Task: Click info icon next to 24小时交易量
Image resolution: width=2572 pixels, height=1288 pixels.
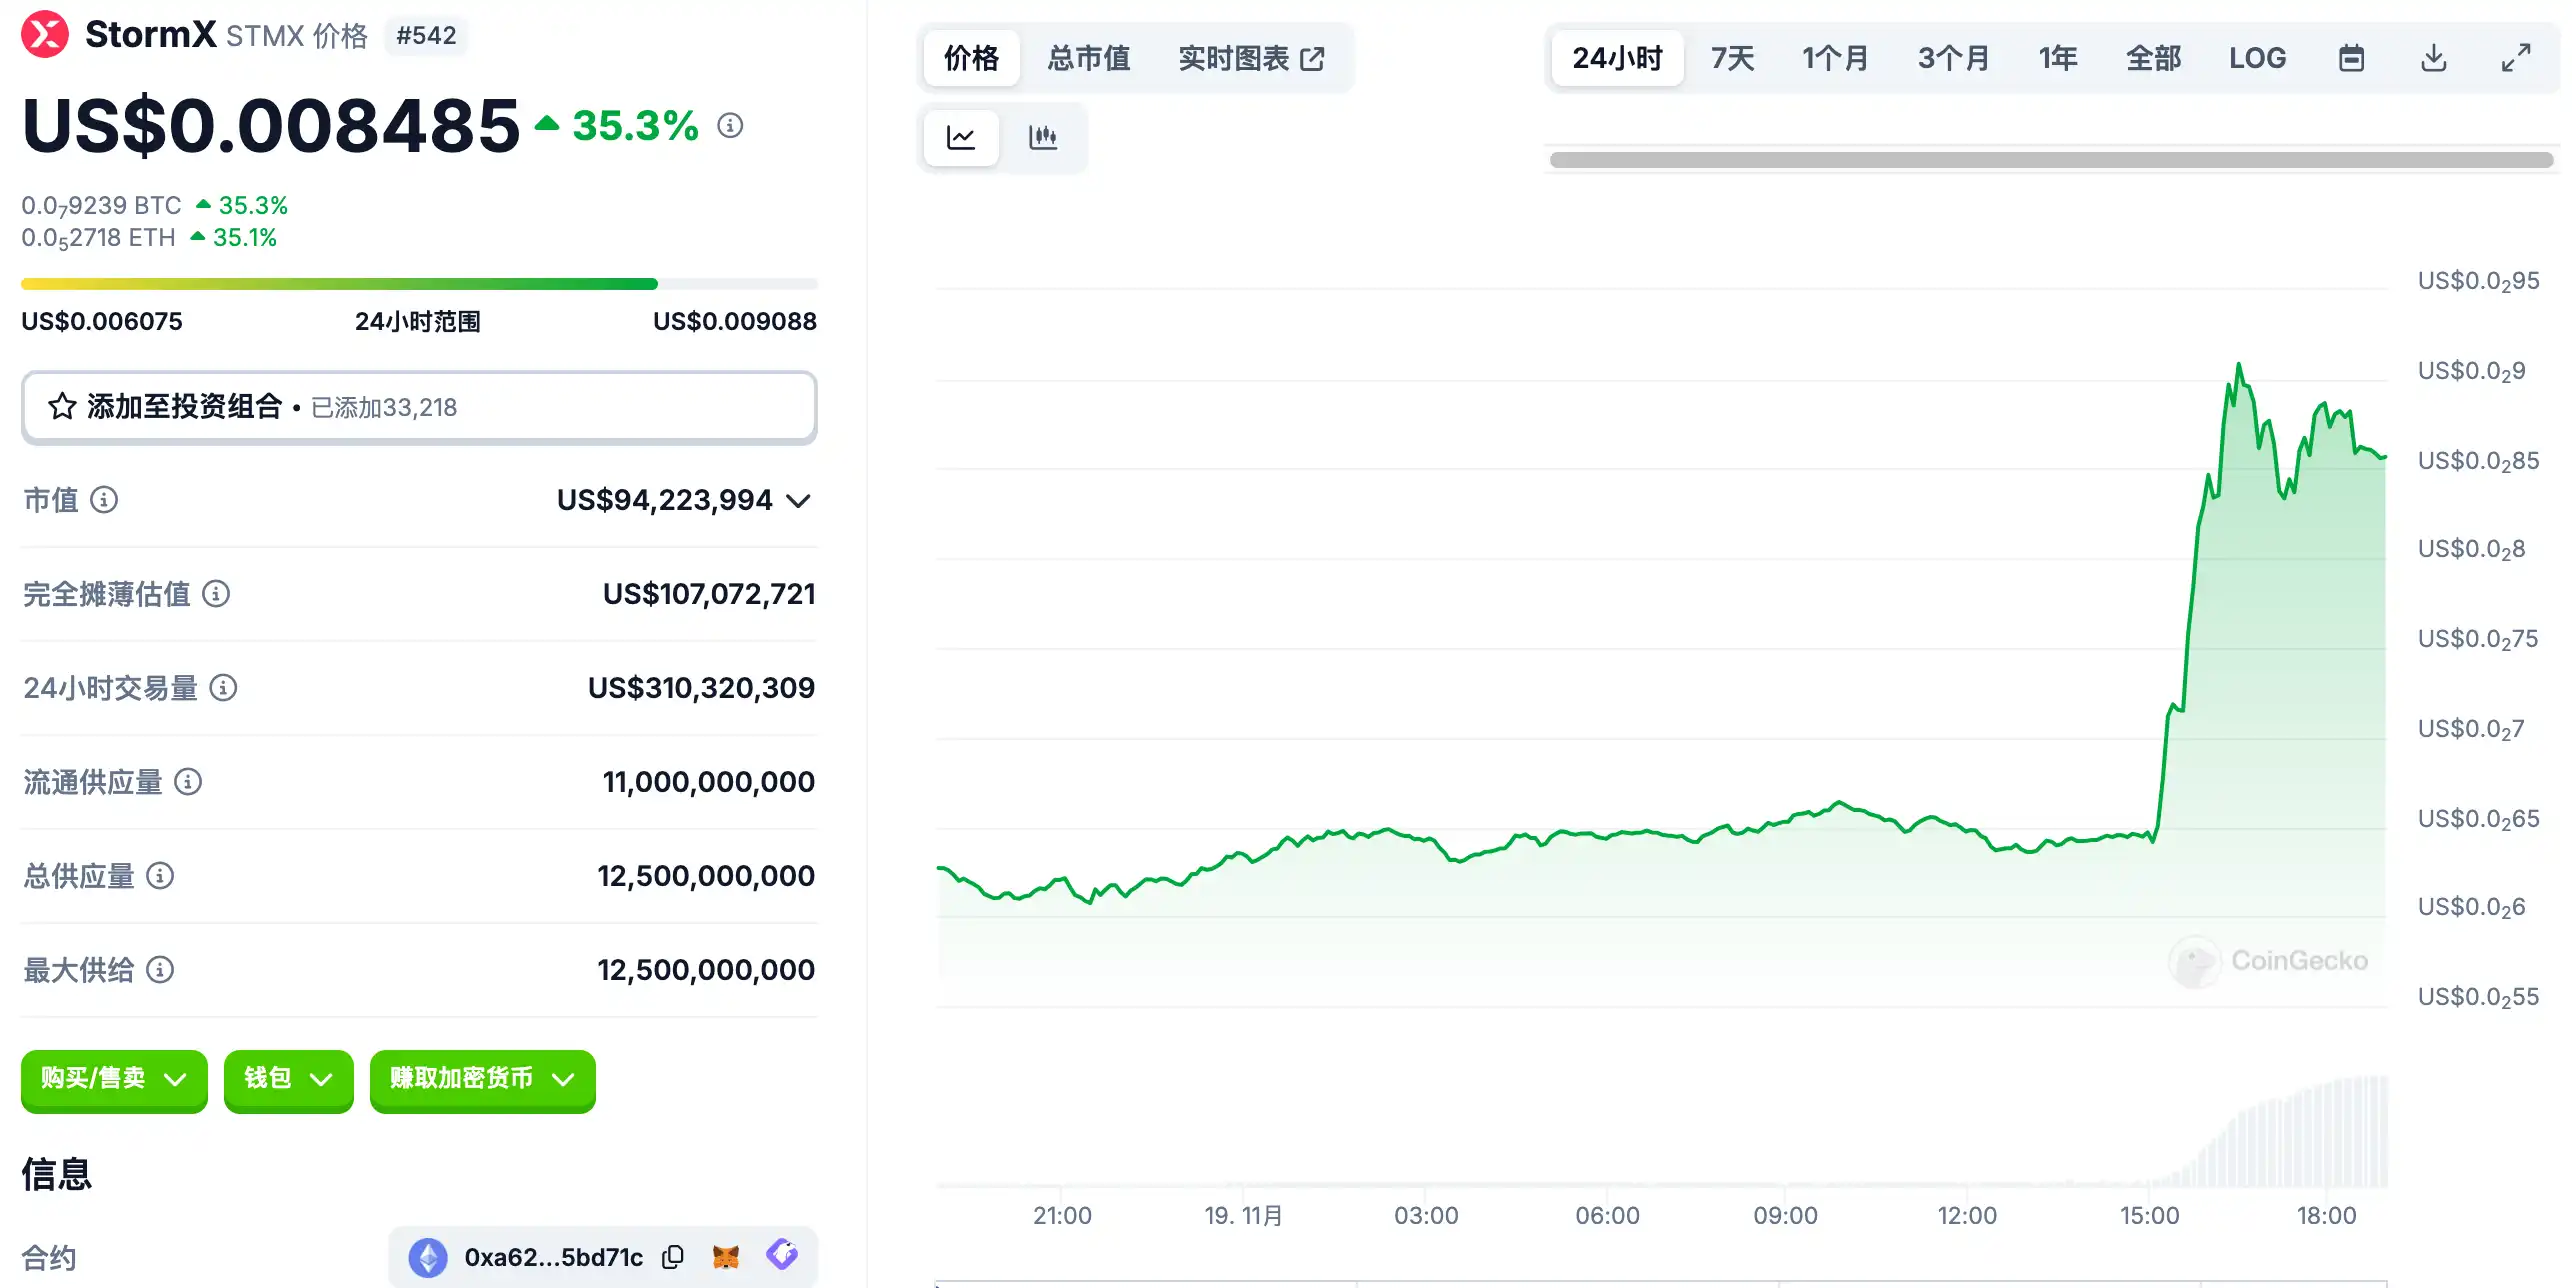Action: [x=223, y=688]
